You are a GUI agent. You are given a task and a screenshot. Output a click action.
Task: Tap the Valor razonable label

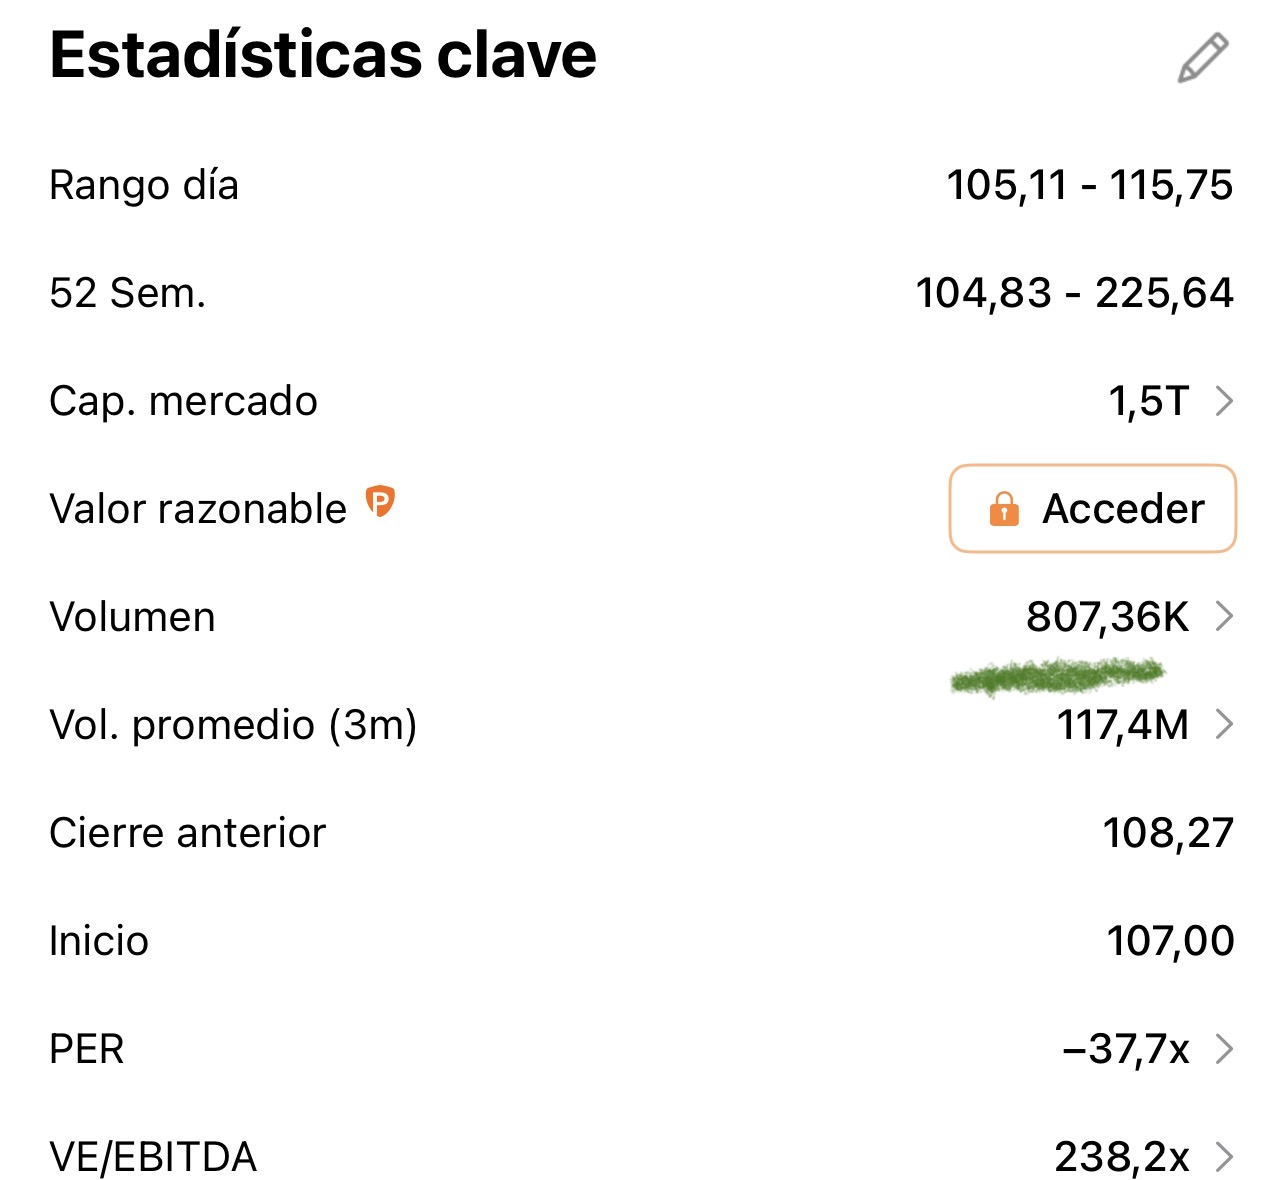click(x=198, y=509)
